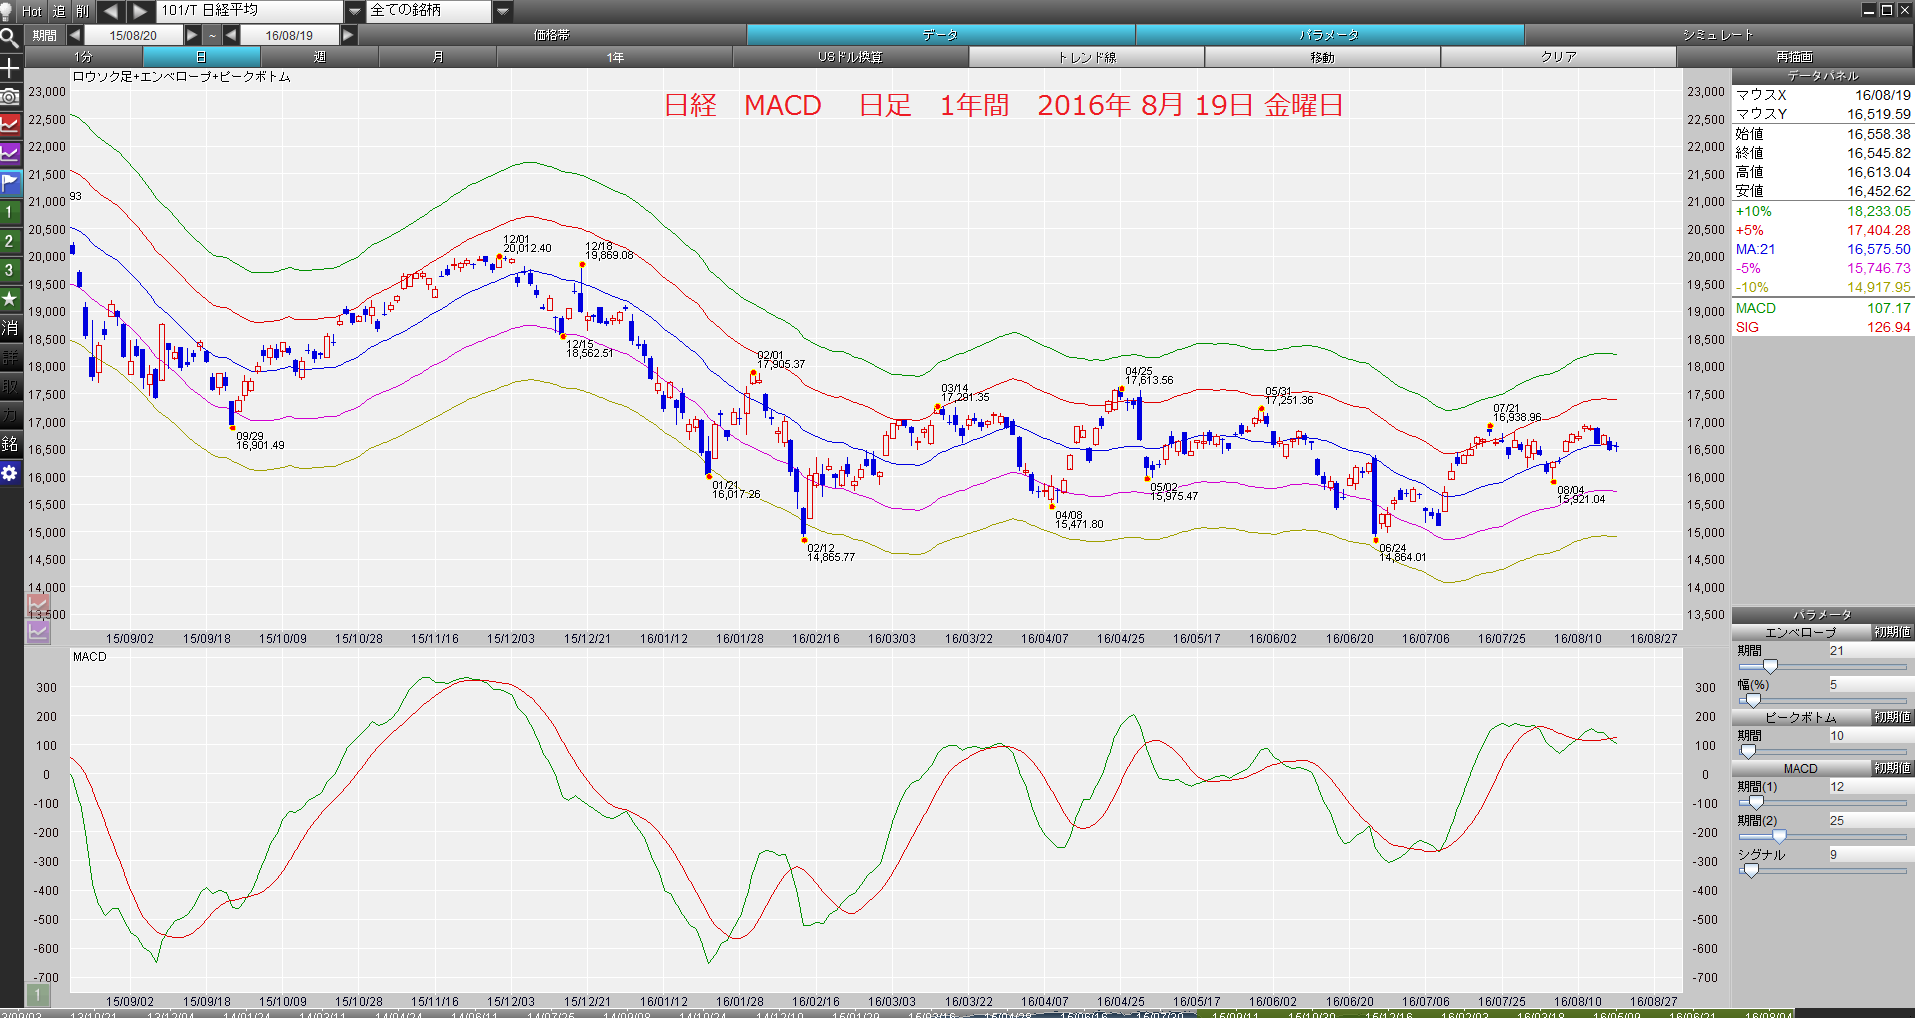Click the Hot stocks button
Viewport: 1915px width, 1018px height.
(32, 11)
